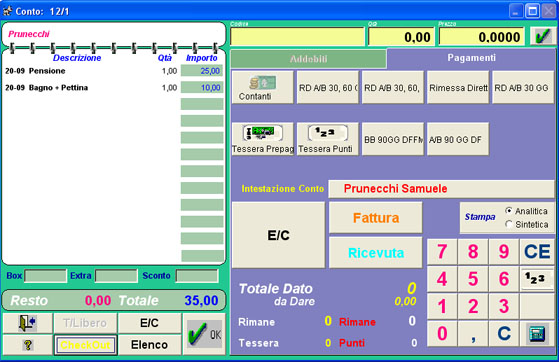
Task: Click the Codice input field
Action: (x=297, y=36)
